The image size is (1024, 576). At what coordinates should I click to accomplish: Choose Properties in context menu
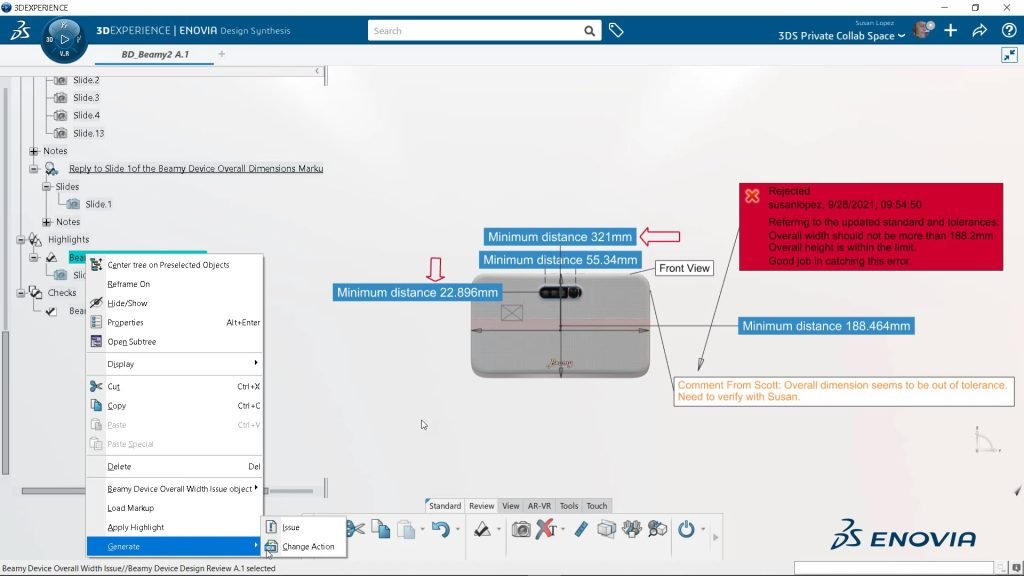[x=174, y=323]
